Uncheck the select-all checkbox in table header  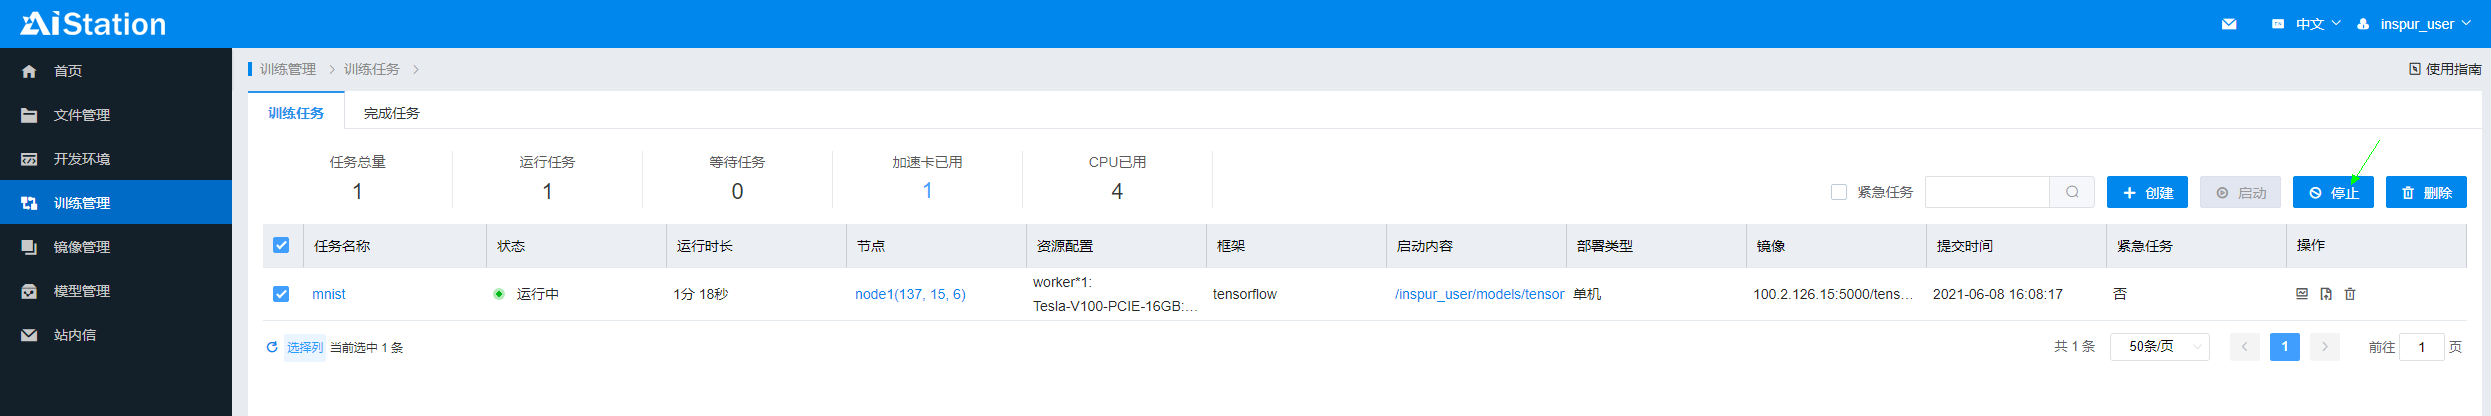tap(281, 245)
